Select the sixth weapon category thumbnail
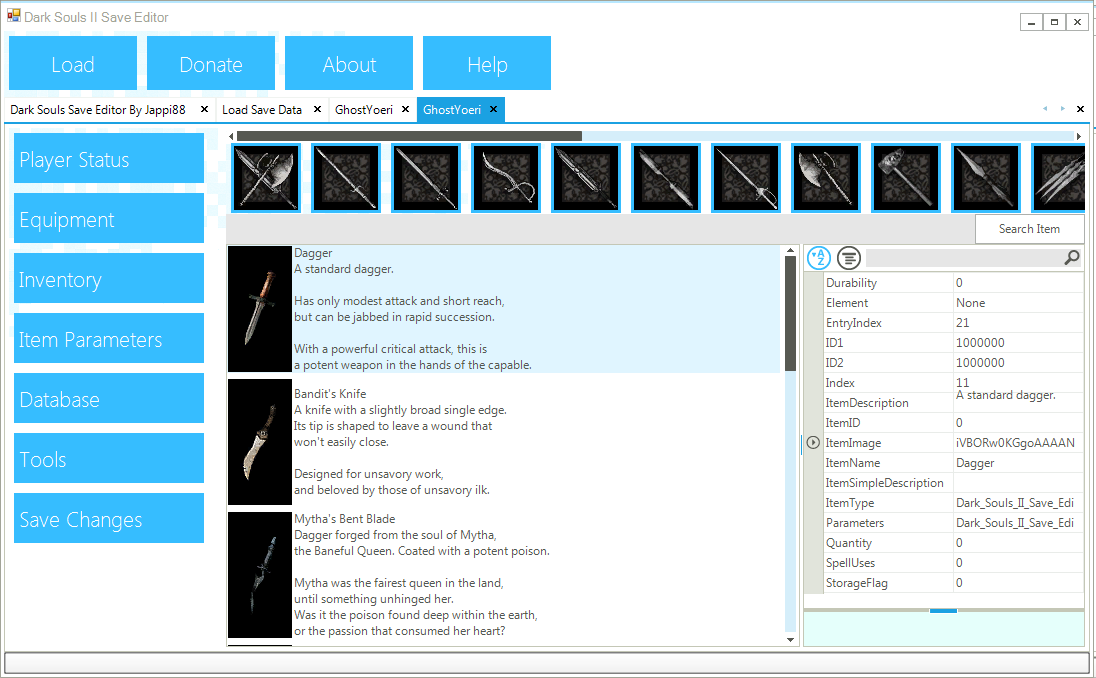 (x=666, y=178)
